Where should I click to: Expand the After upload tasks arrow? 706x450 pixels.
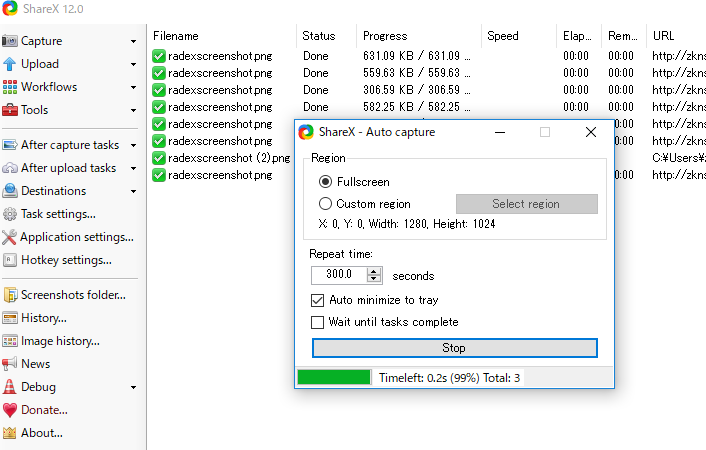pyautogui.click(x=133, y=168)
